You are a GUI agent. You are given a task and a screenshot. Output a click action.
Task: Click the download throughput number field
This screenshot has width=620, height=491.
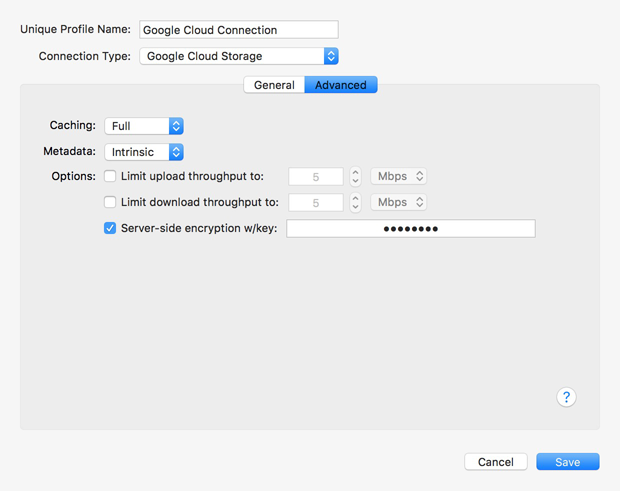[x=316, y=202]
